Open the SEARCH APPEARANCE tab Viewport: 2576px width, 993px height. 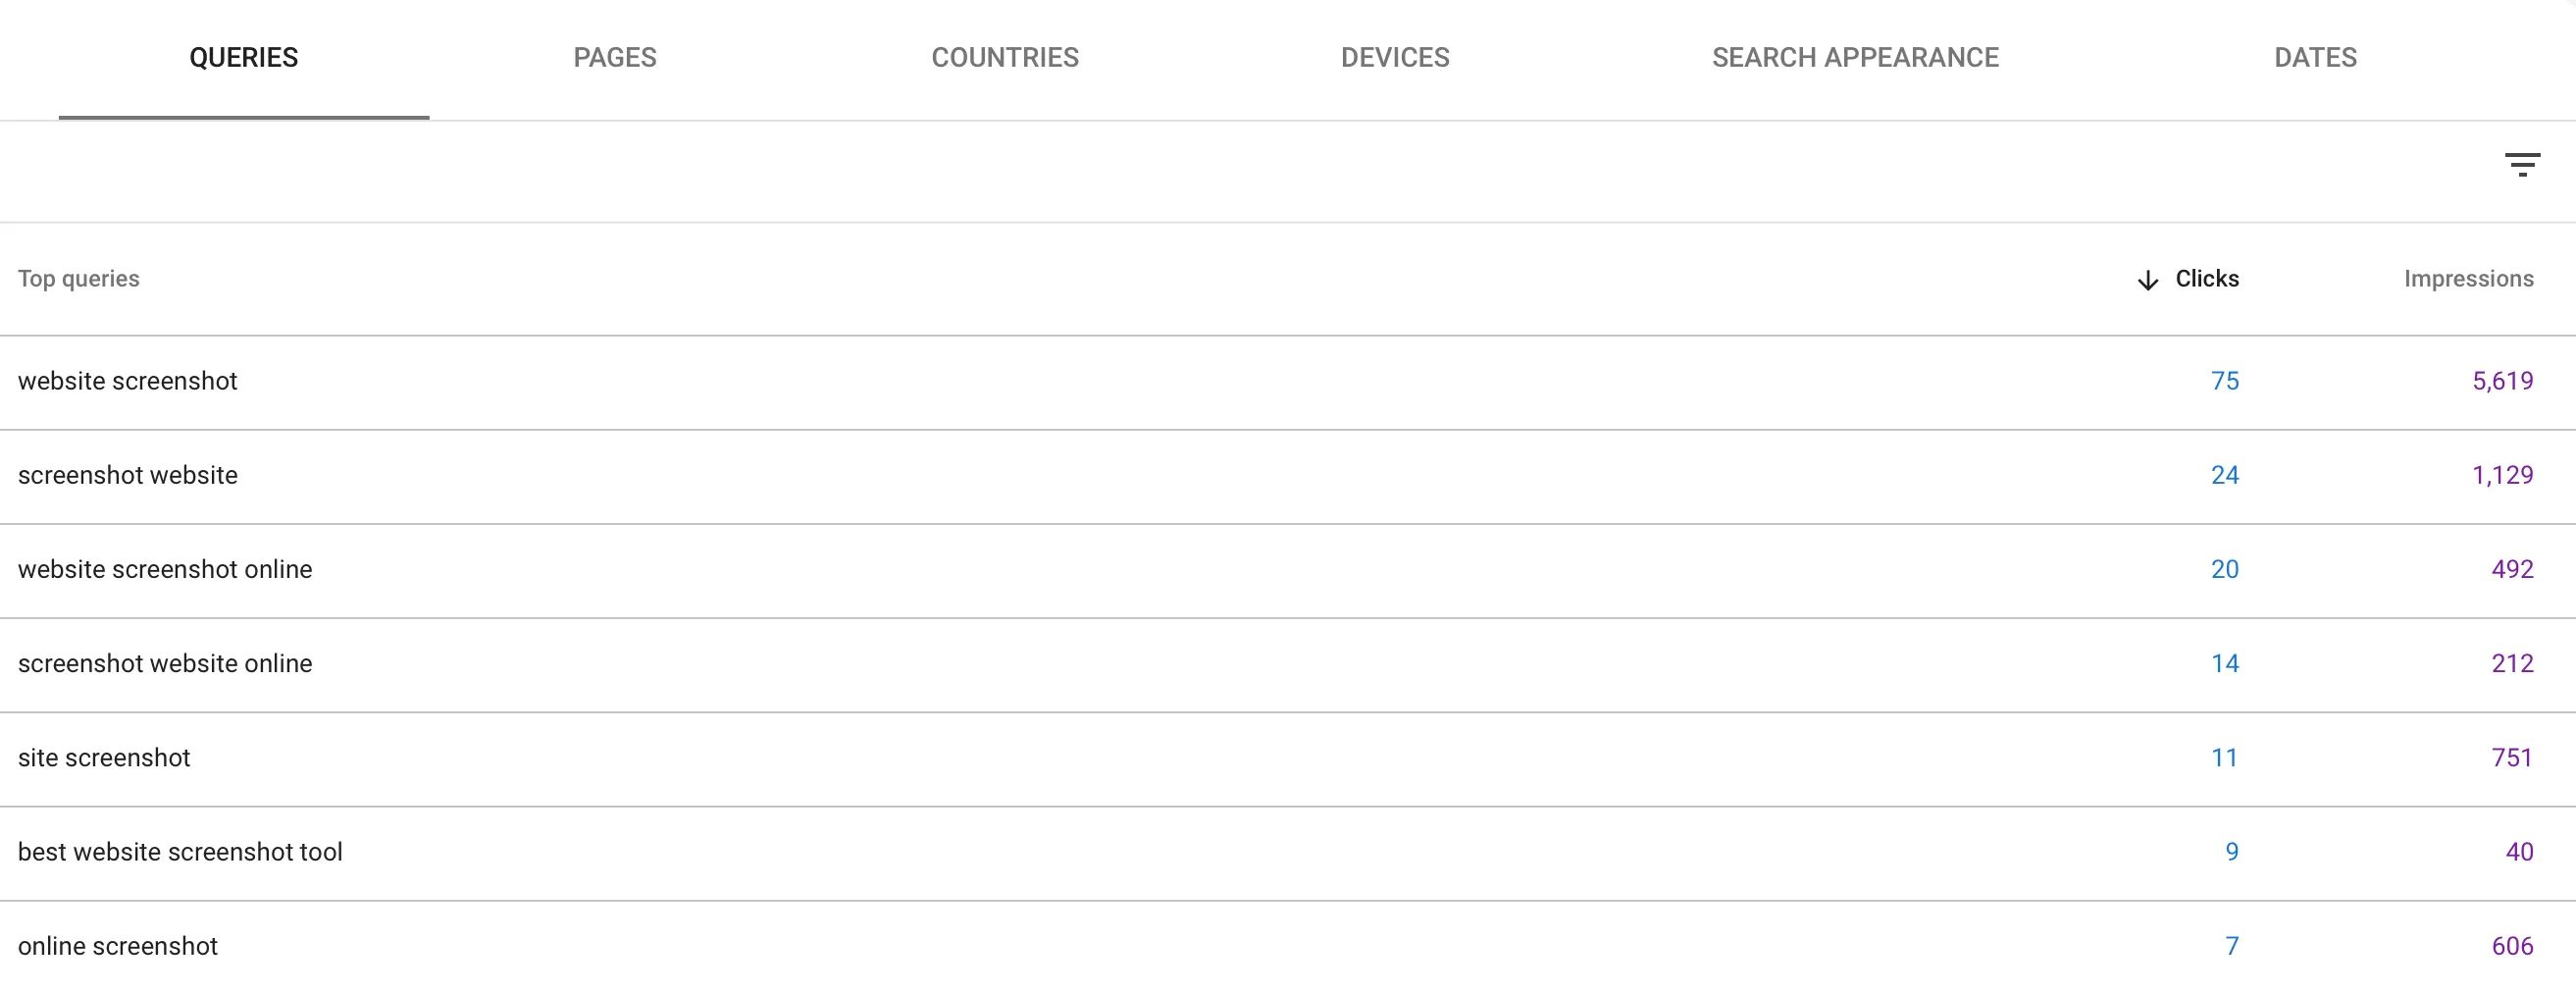(x=1855, y=57)
